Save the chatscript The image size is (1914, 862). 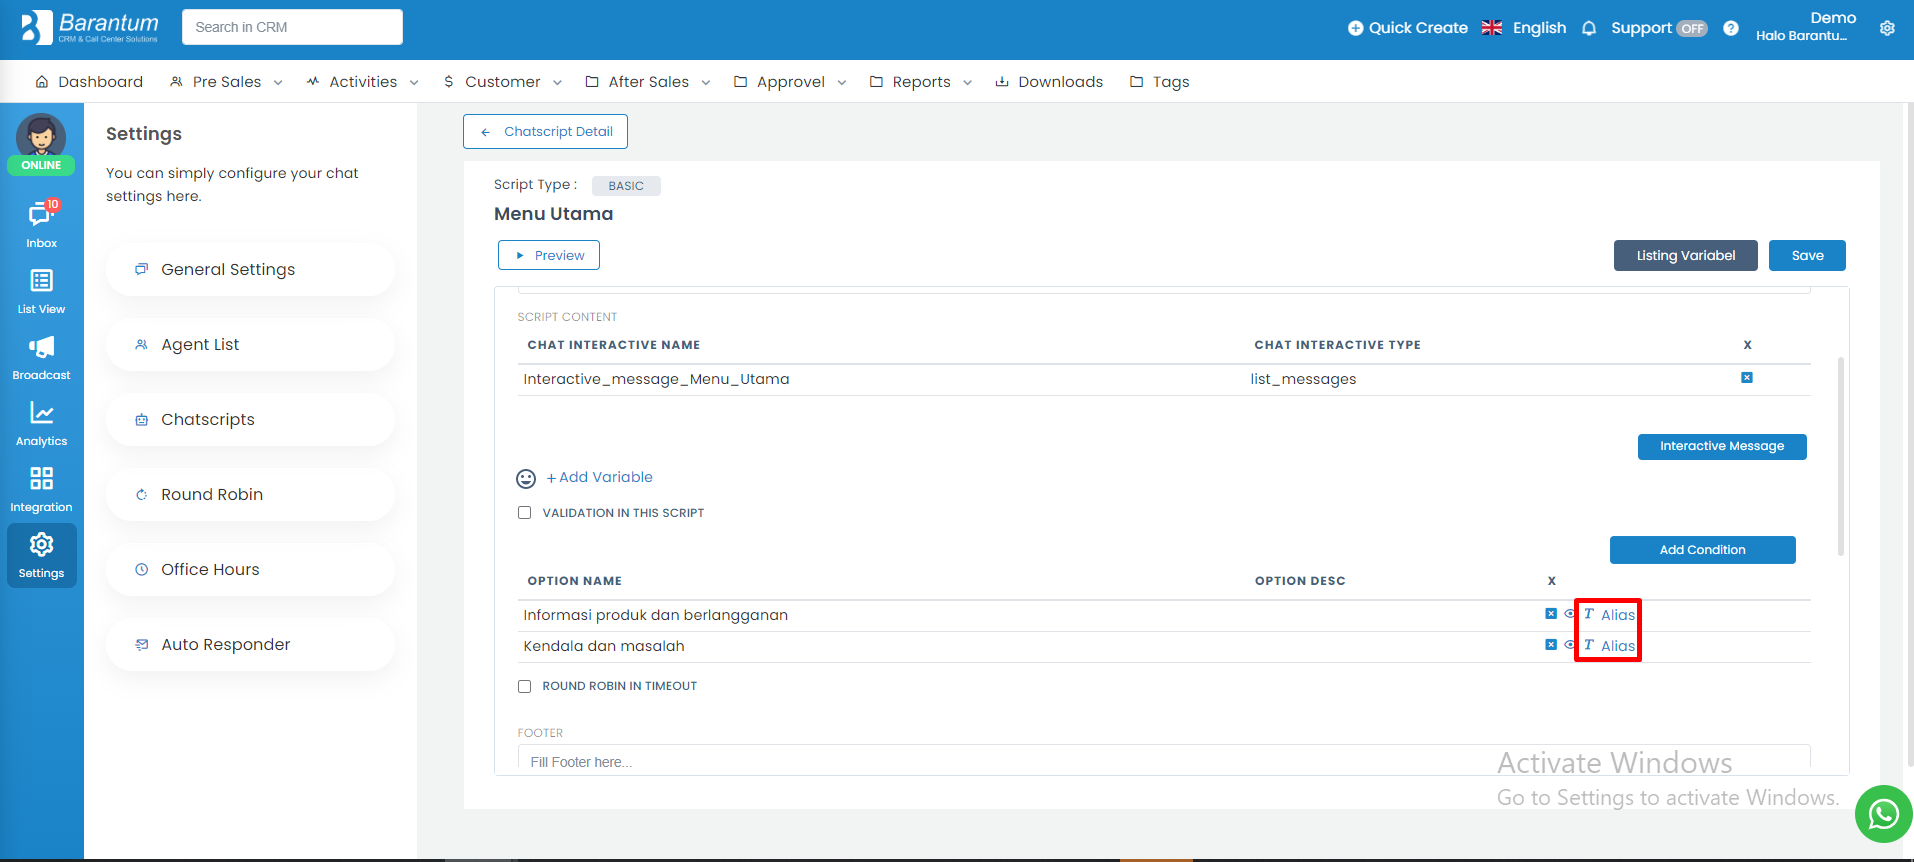(1807, 255)
